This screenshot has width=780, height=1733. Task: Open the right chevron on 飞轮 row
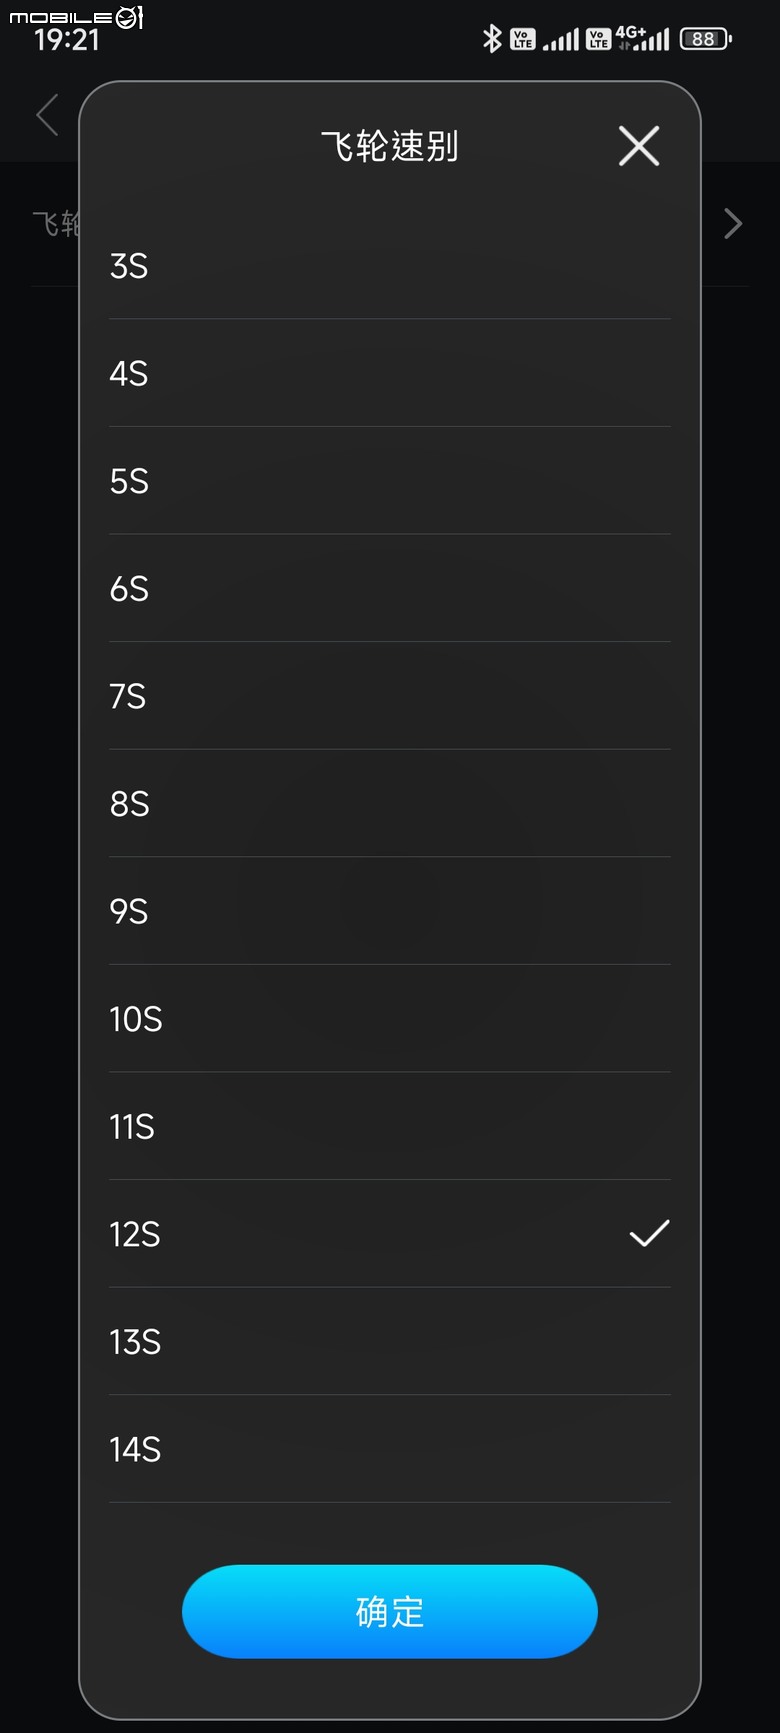tap(733, 224)
